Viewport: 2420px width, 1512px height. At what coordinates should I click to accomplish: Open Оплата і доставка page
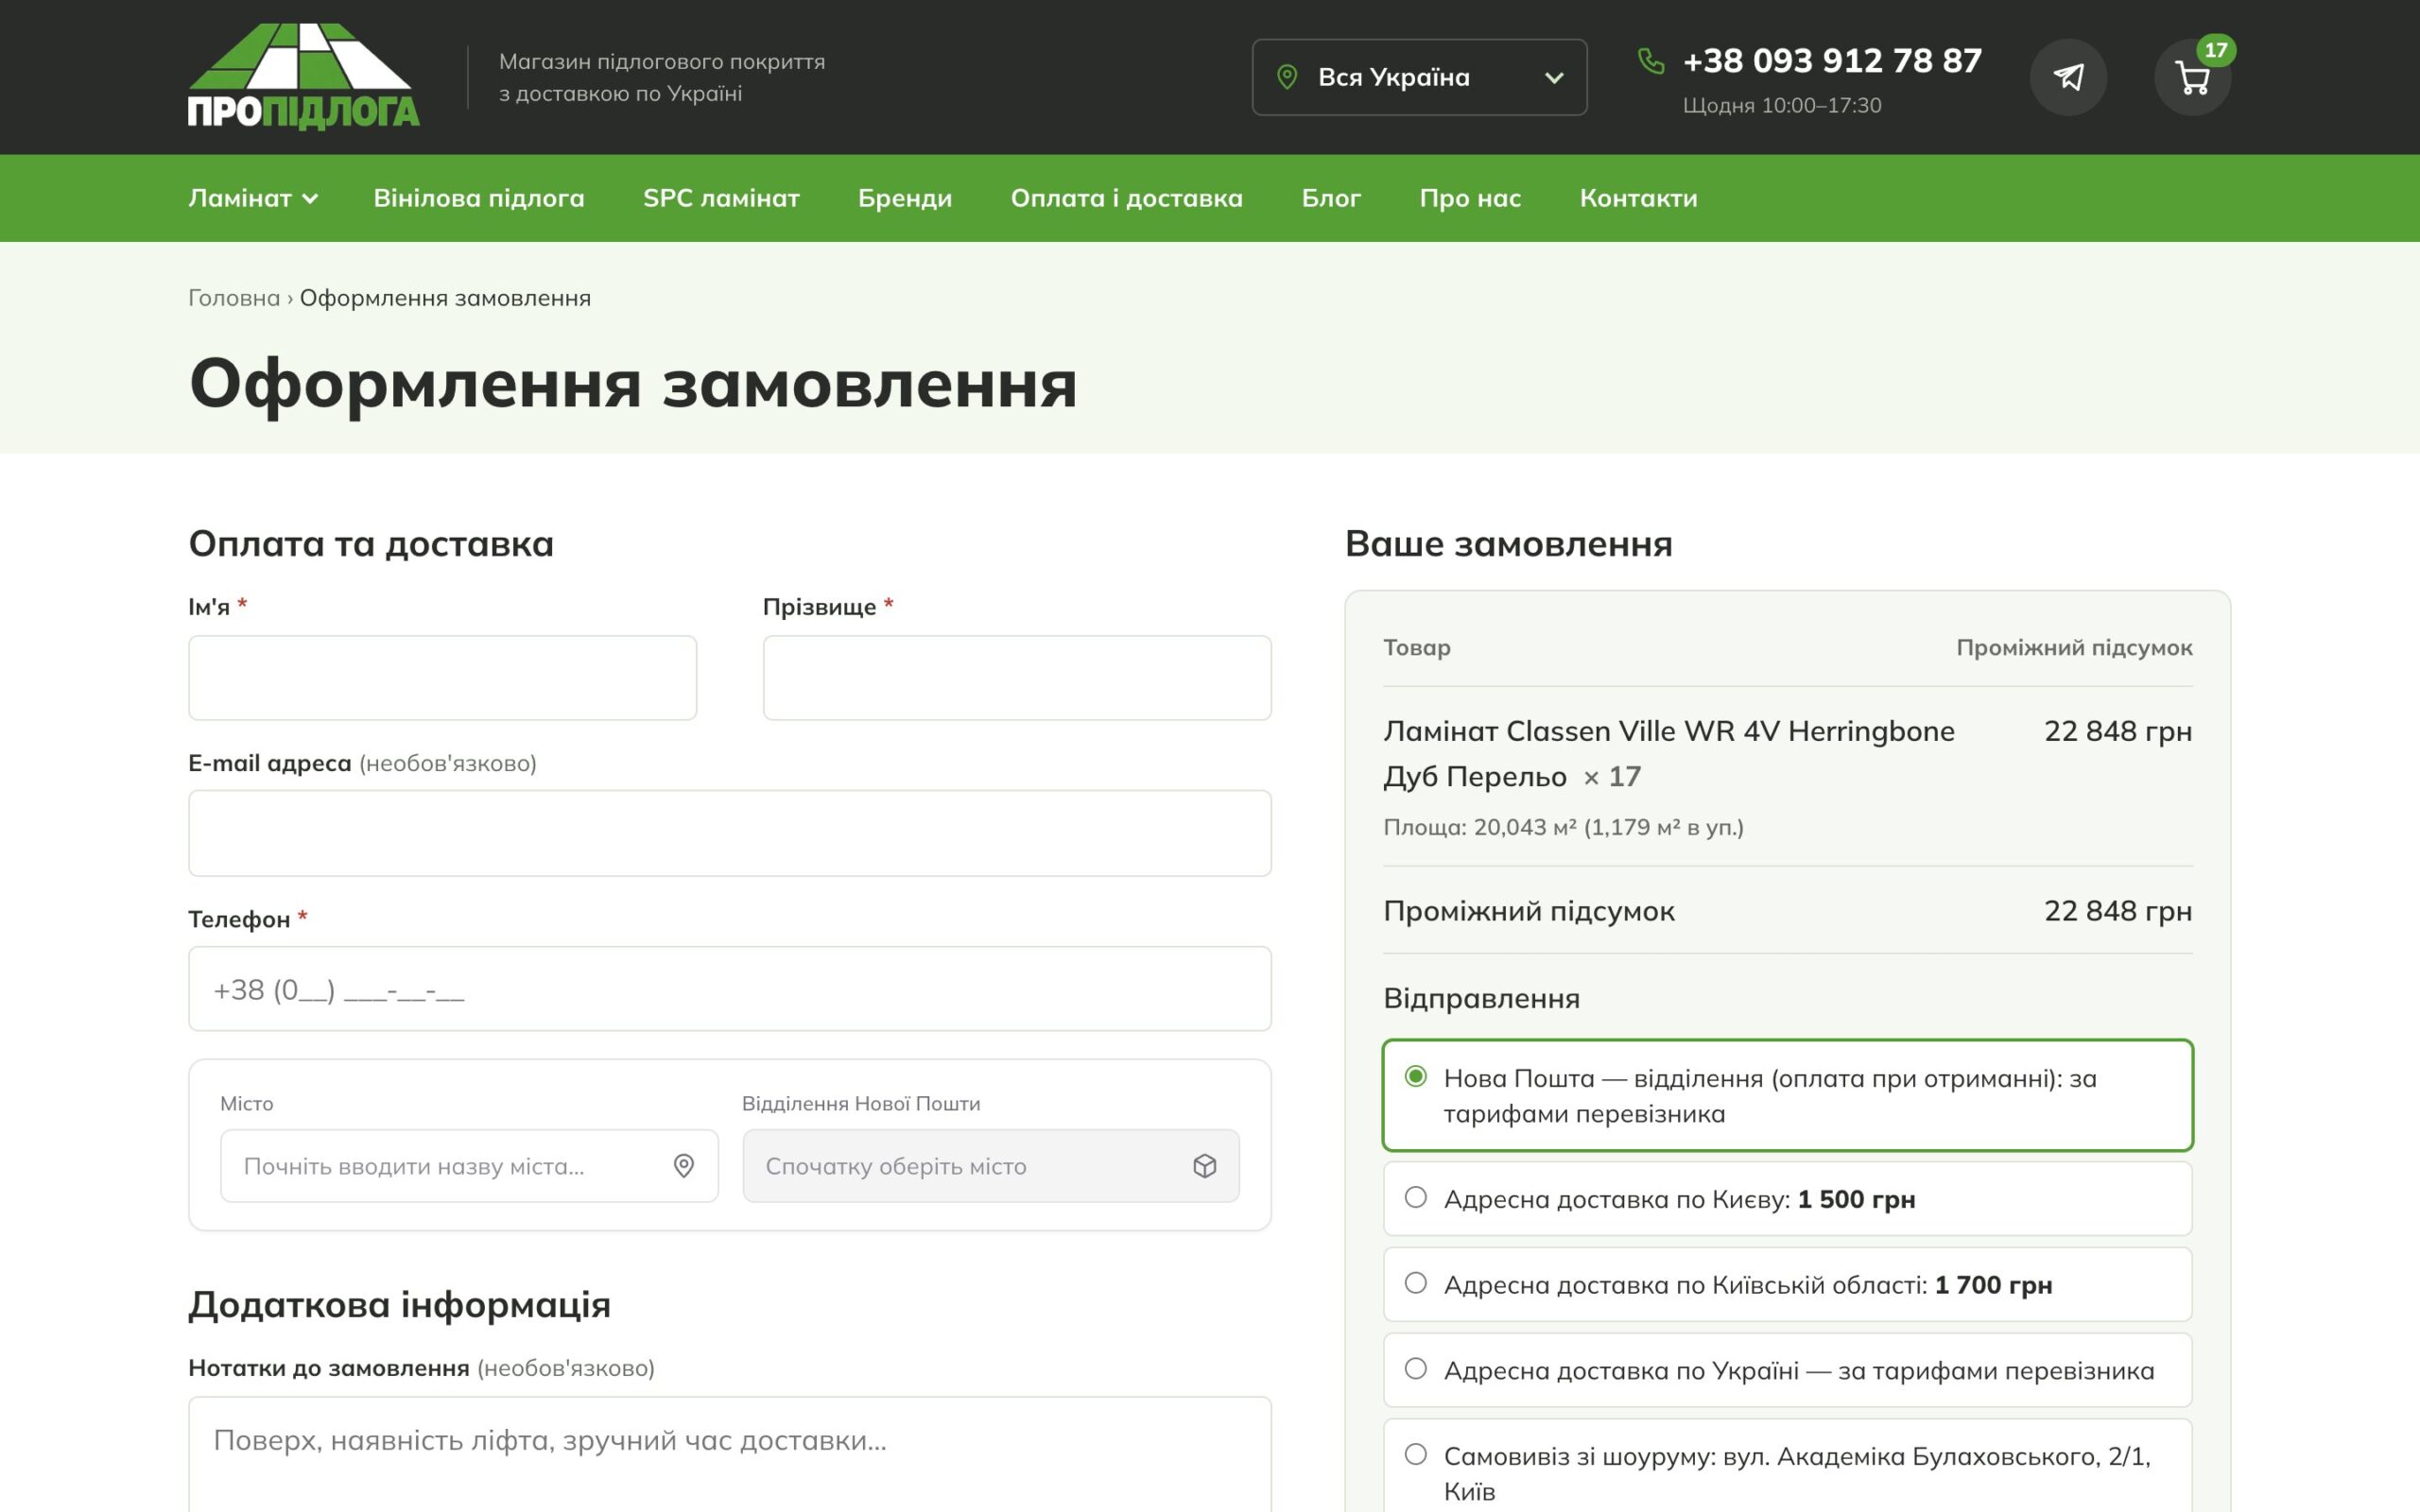tap(1127, 198)
